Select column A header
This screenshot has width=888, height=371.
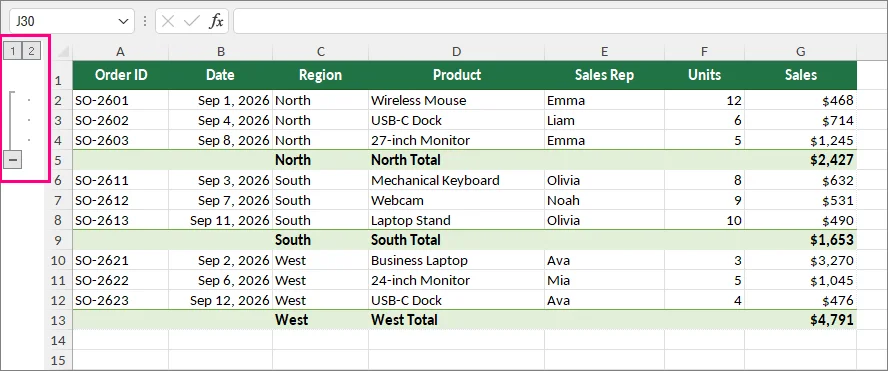coord(120,52)
